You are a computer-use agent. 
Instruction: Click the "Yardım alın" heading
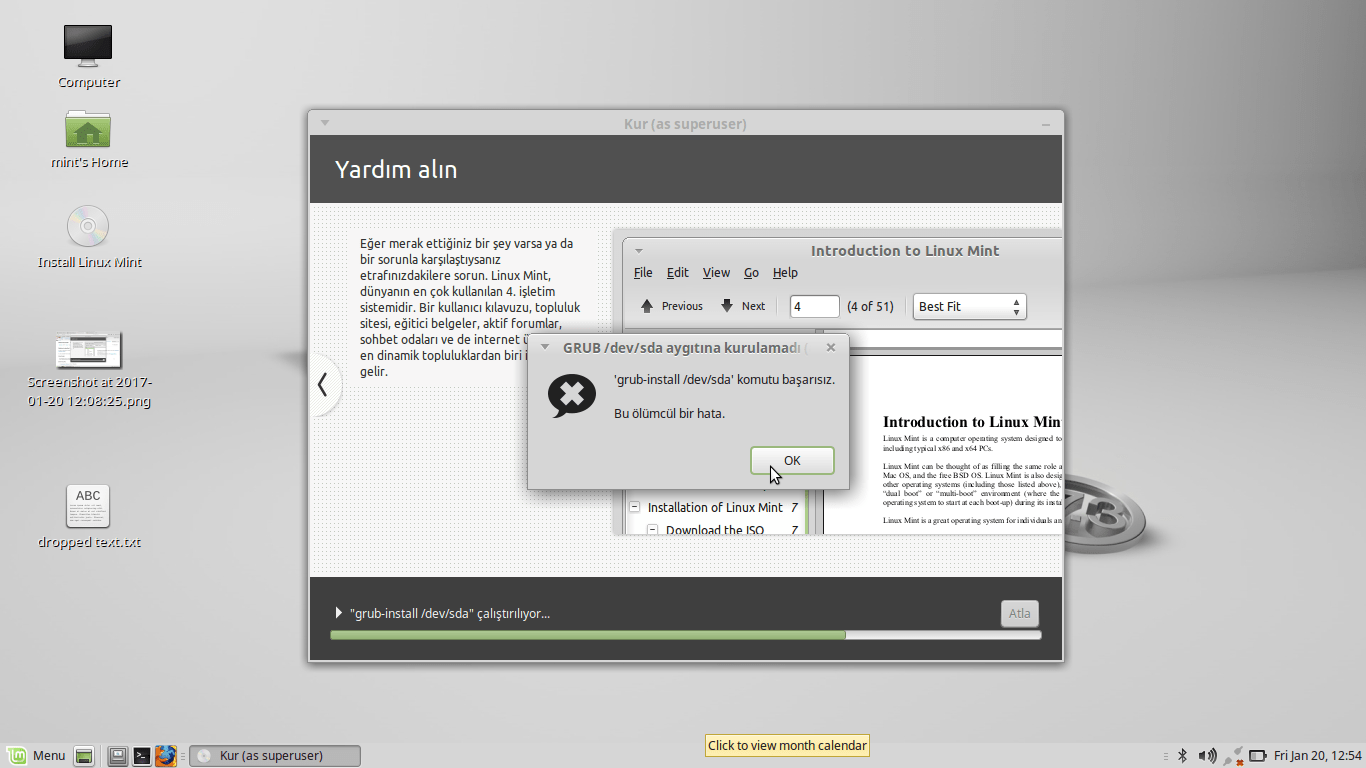(396, 169)
